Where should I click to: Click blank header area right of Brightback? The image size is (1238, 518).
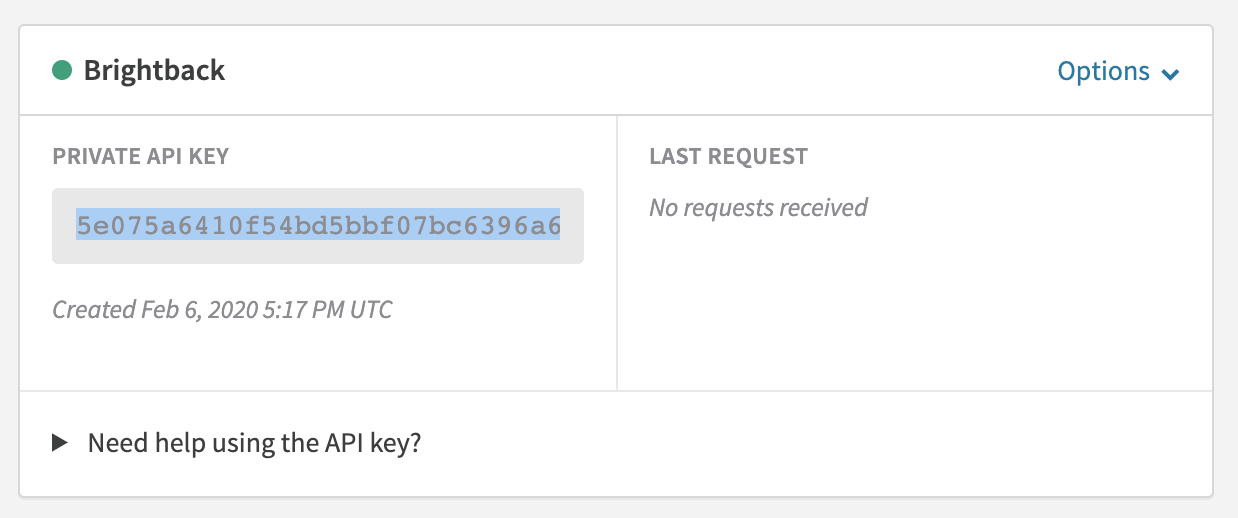click(640, 71)
